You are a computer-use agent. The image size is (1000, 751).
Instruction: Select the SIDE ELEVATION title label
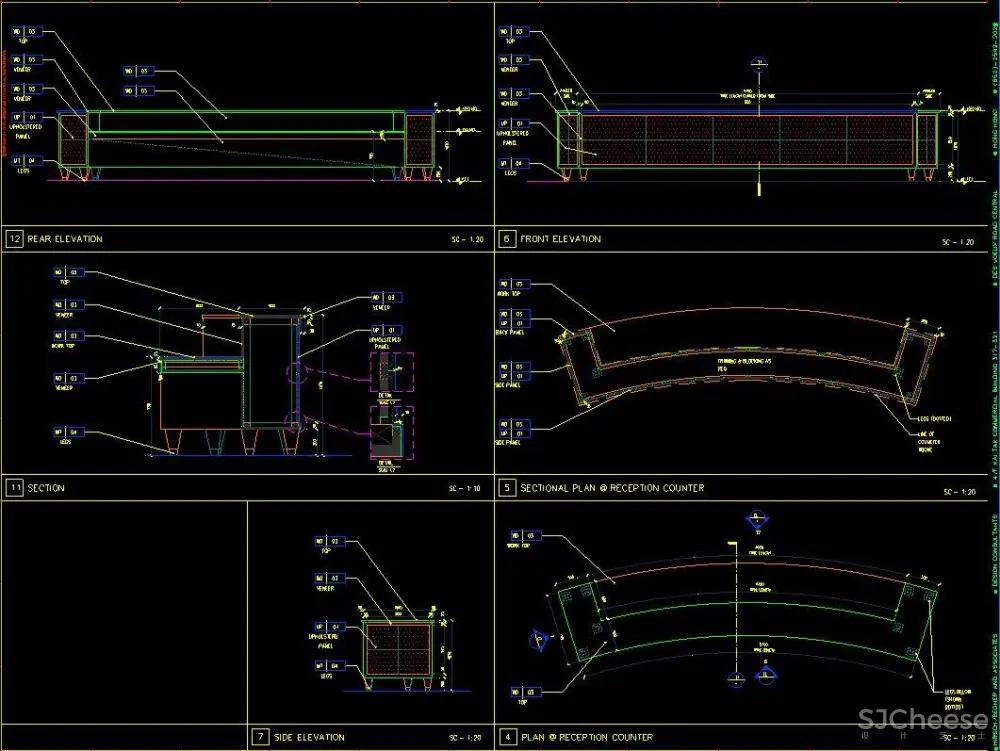tap(309, 737)
